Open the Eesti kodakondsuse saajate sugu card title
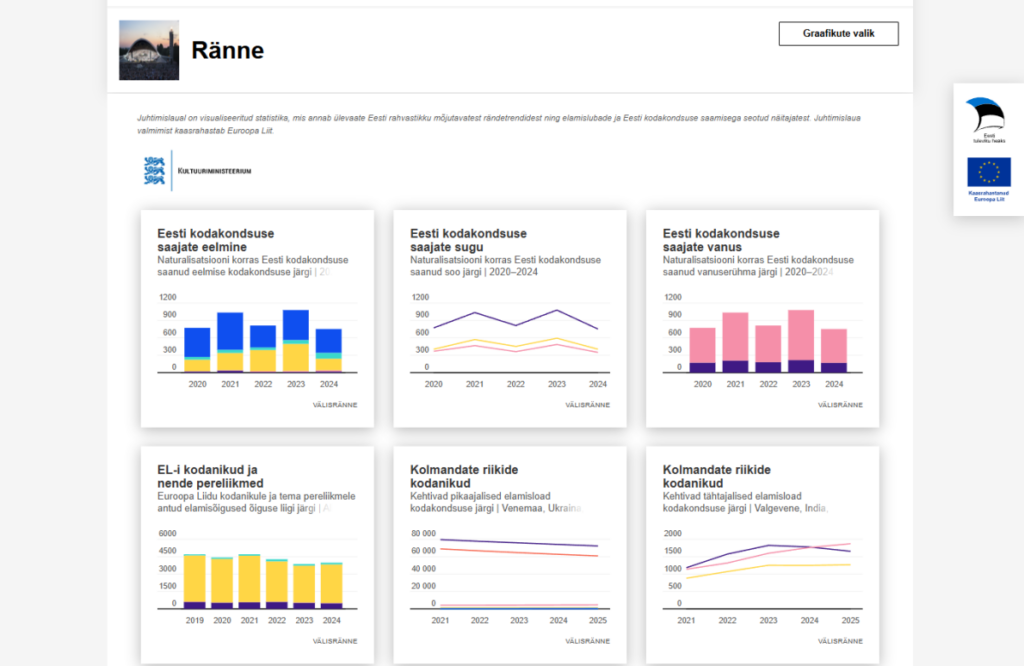This screenshot has height=666, width=1024. click(x=469, y=240)
